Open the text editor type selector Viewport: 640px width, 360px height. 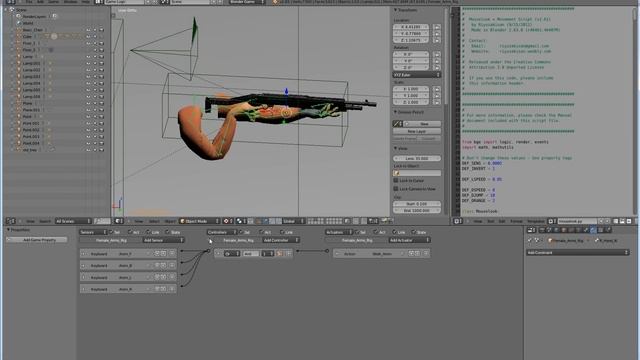pyautogui.click(x=458, y=221)
